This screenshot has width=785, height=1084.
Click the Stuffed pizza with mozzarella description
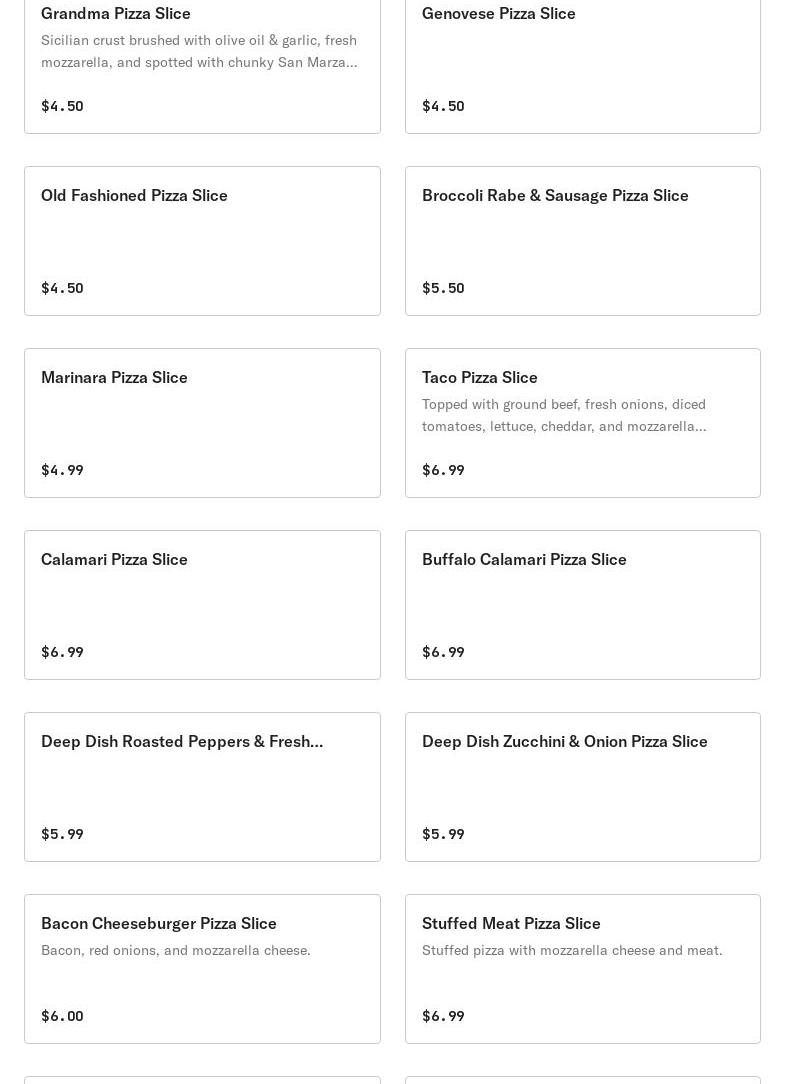(x=572, y=950)
